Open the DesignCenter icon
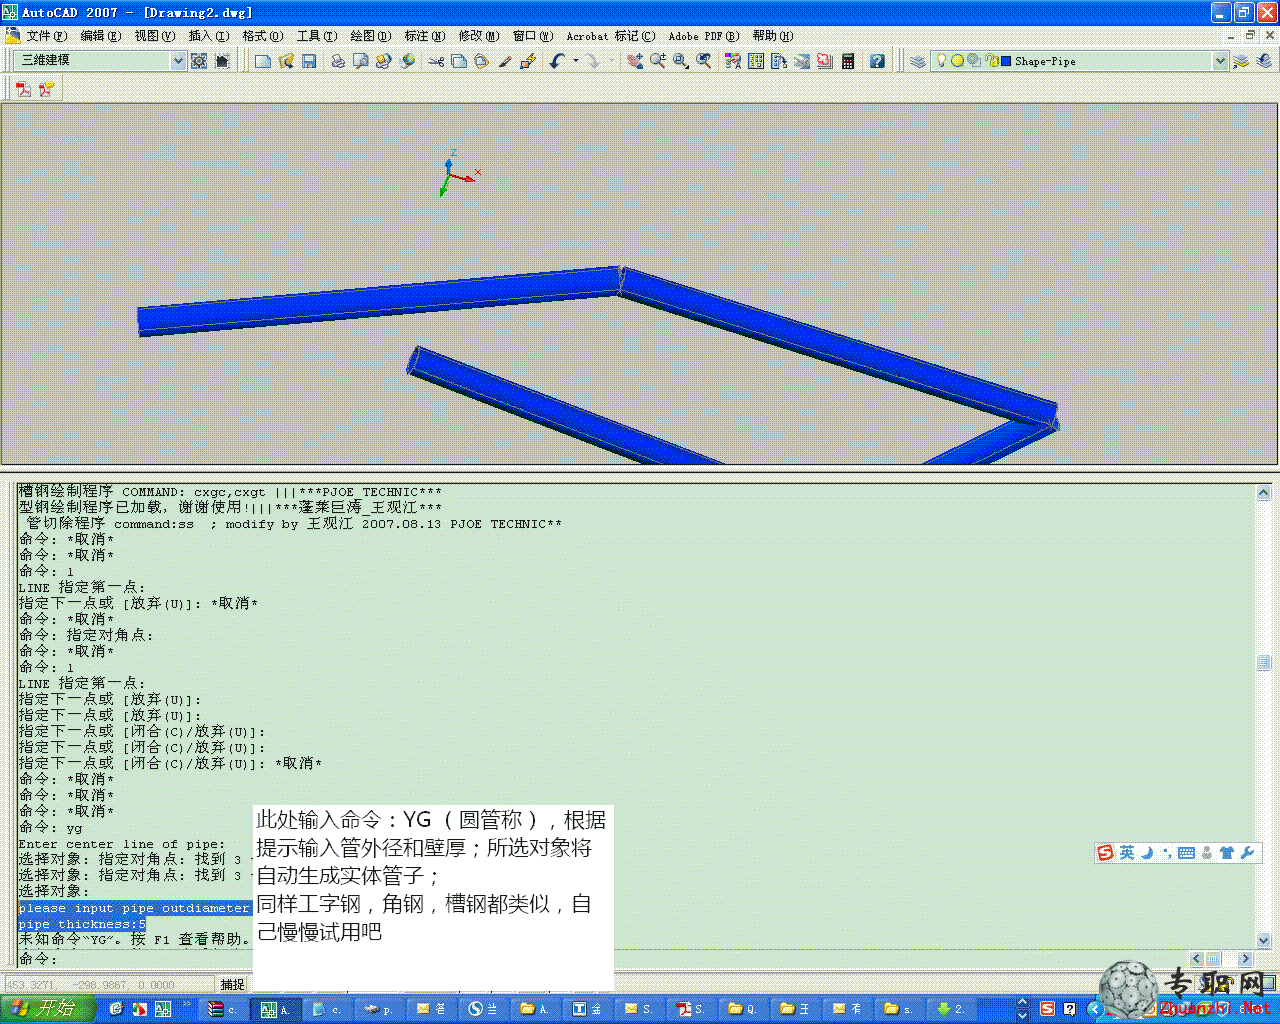The image size is (1280, 1024). [756, 61]
